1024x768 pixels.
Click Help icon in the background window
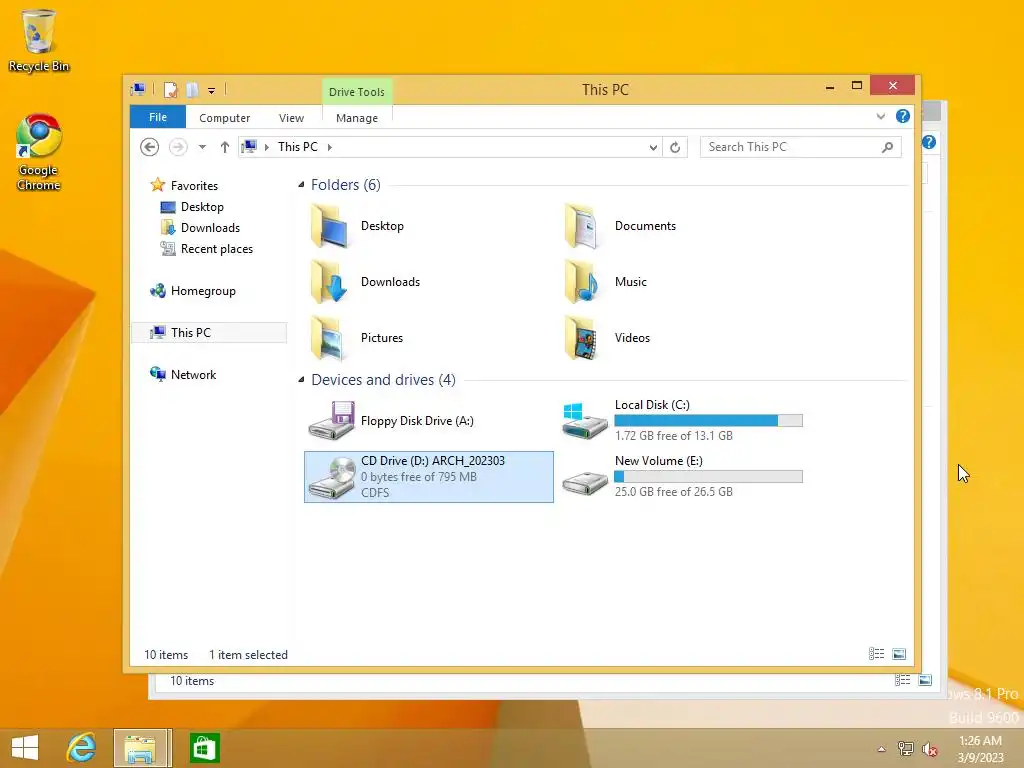point(929,142)
